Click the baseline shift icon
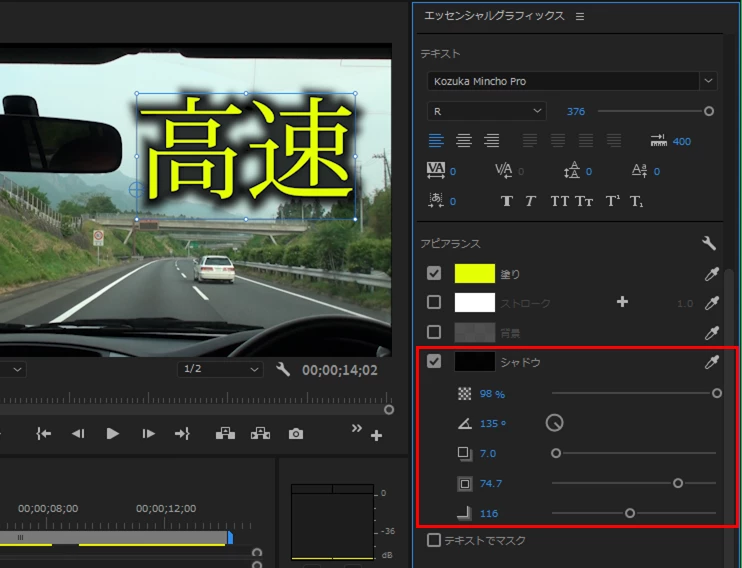 639,170
